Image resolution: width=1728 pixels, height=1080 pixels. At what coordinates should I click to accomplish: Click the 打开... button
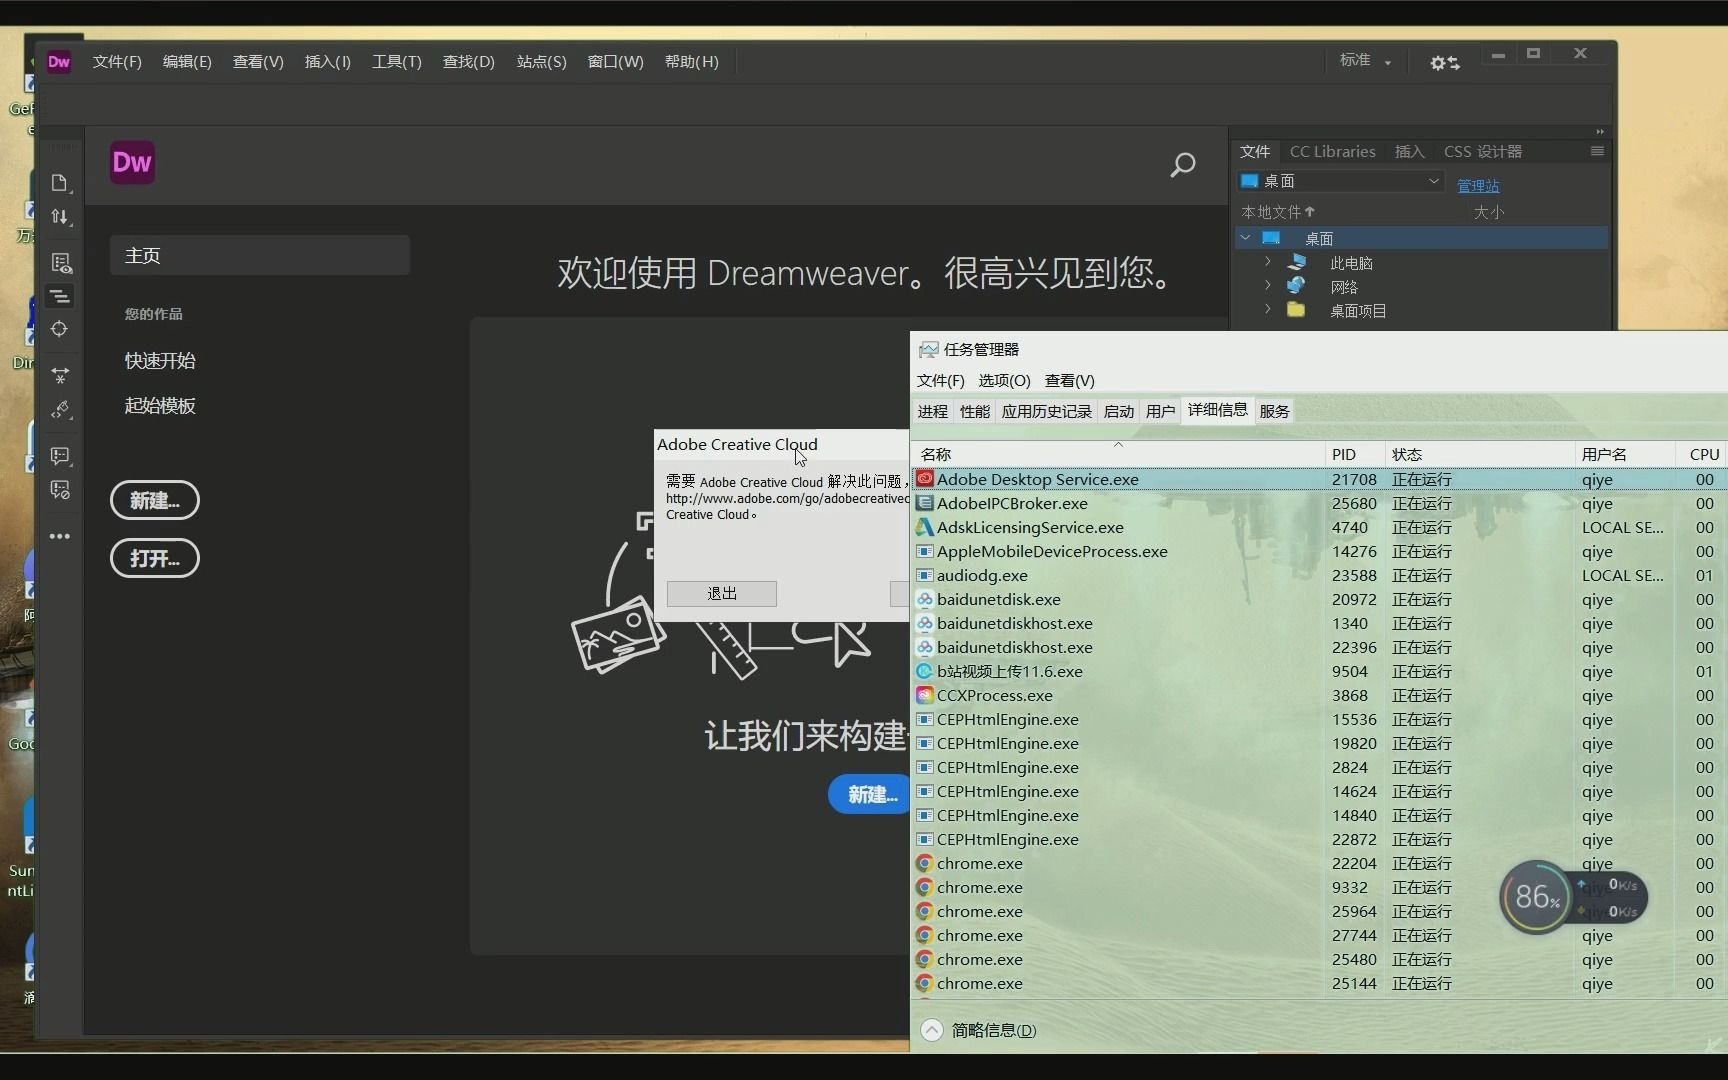pos(155,558)
